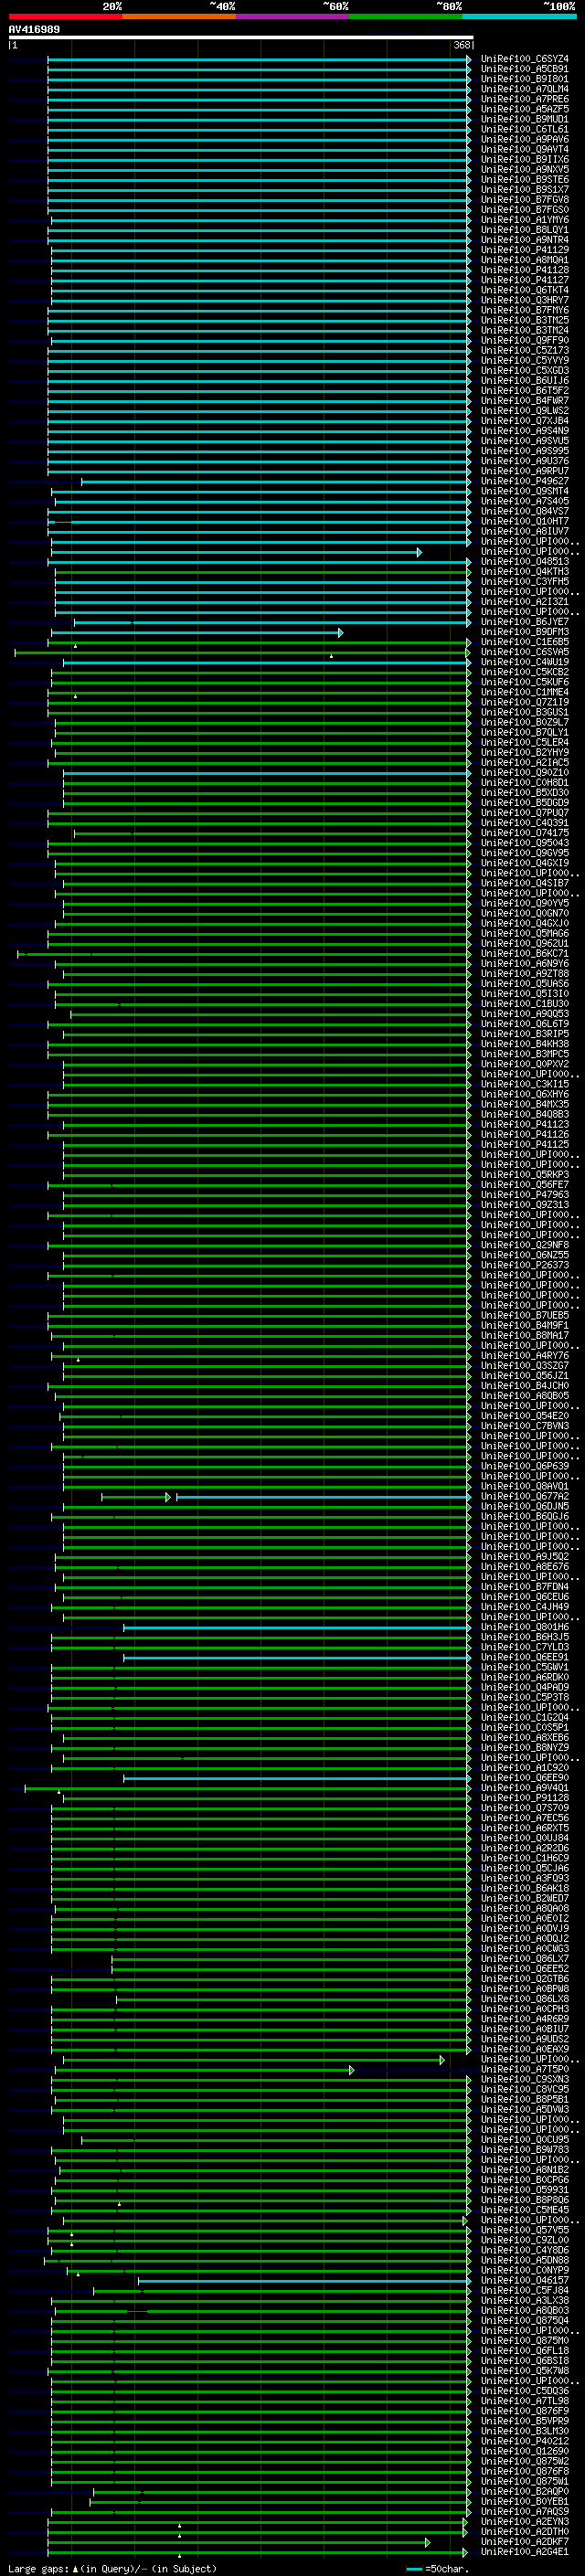
Task: Select the UniRef100_O48513 label
Action: click(x=525, y=562)
